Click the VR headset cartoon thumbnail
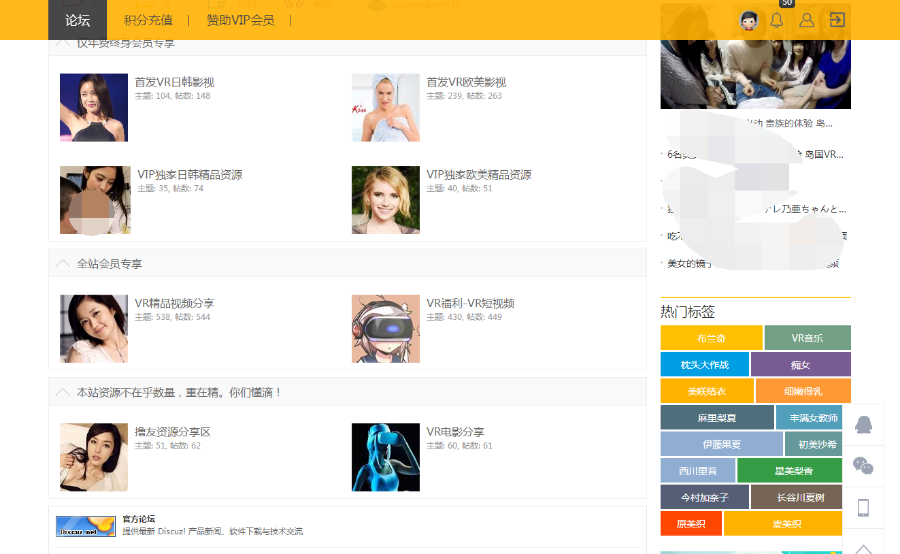 [x=386, y=329]
